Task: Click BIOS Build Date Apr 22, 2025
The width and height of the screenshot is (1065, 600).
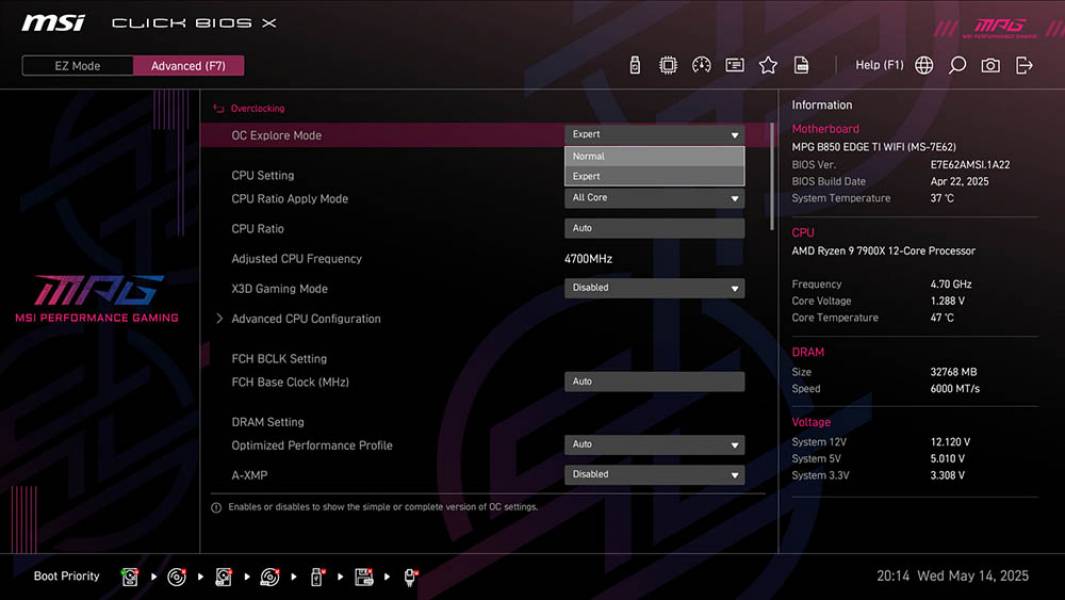Action: click(x=959, y=181)
